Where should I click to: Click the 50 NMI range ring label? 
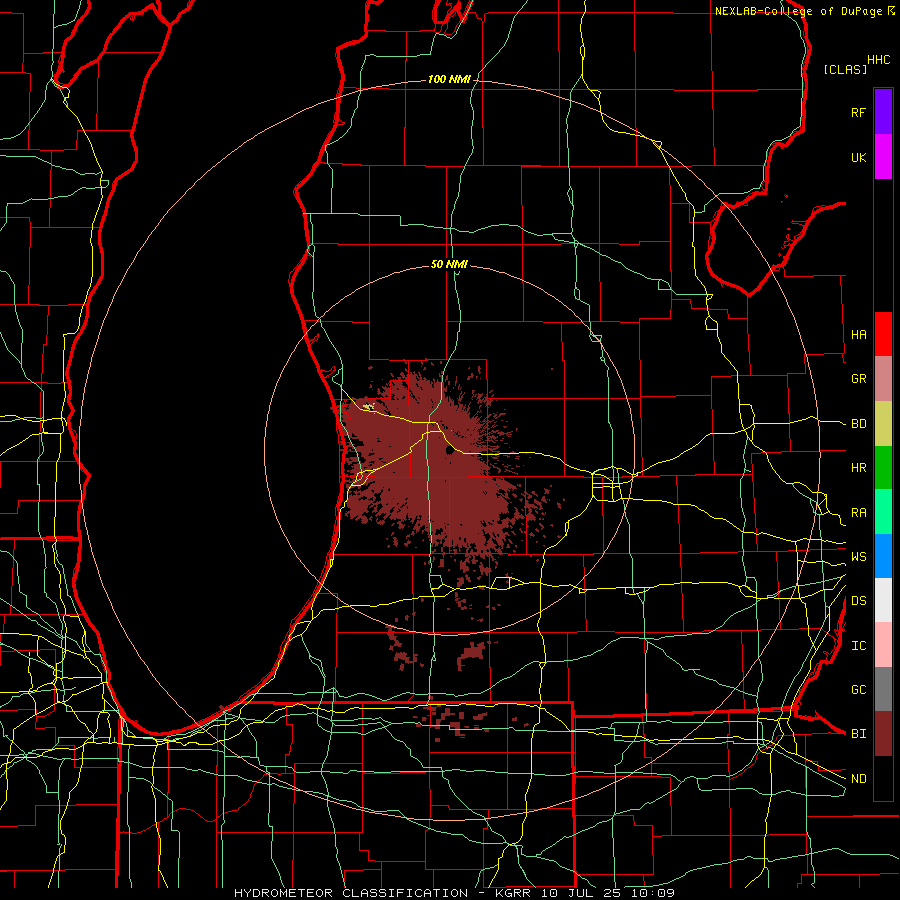(x=449, y=264)
